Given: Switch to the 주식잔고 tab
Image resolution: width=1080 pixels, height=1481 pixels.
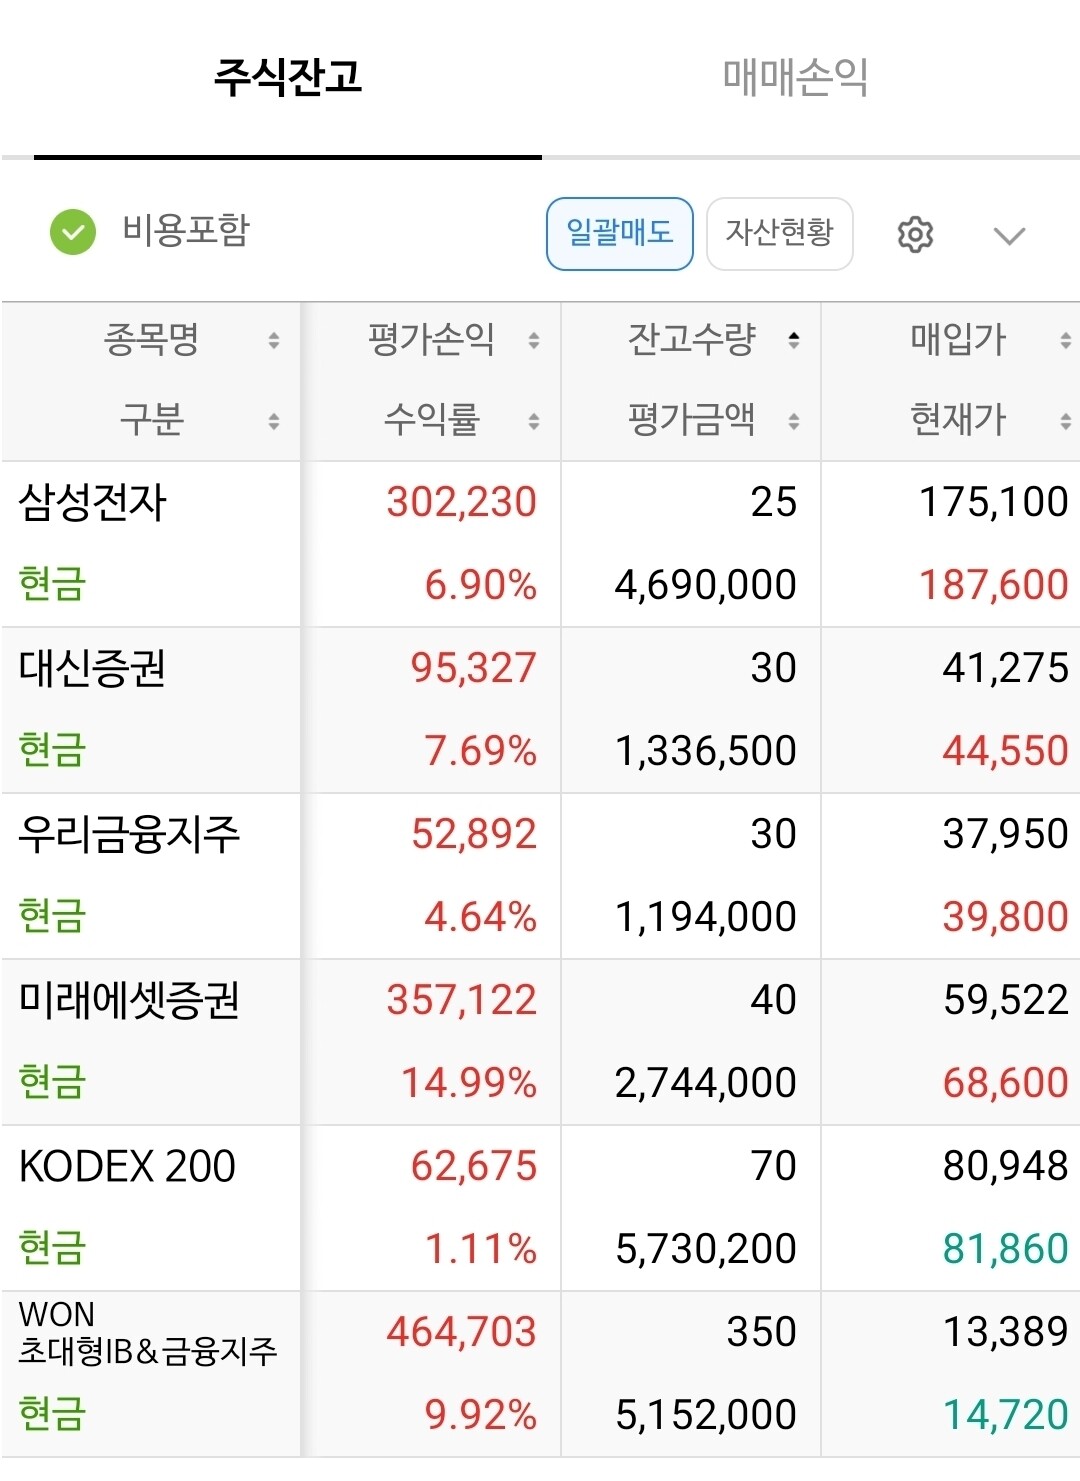Looking at the screenshot, I should tap(288, 78).
